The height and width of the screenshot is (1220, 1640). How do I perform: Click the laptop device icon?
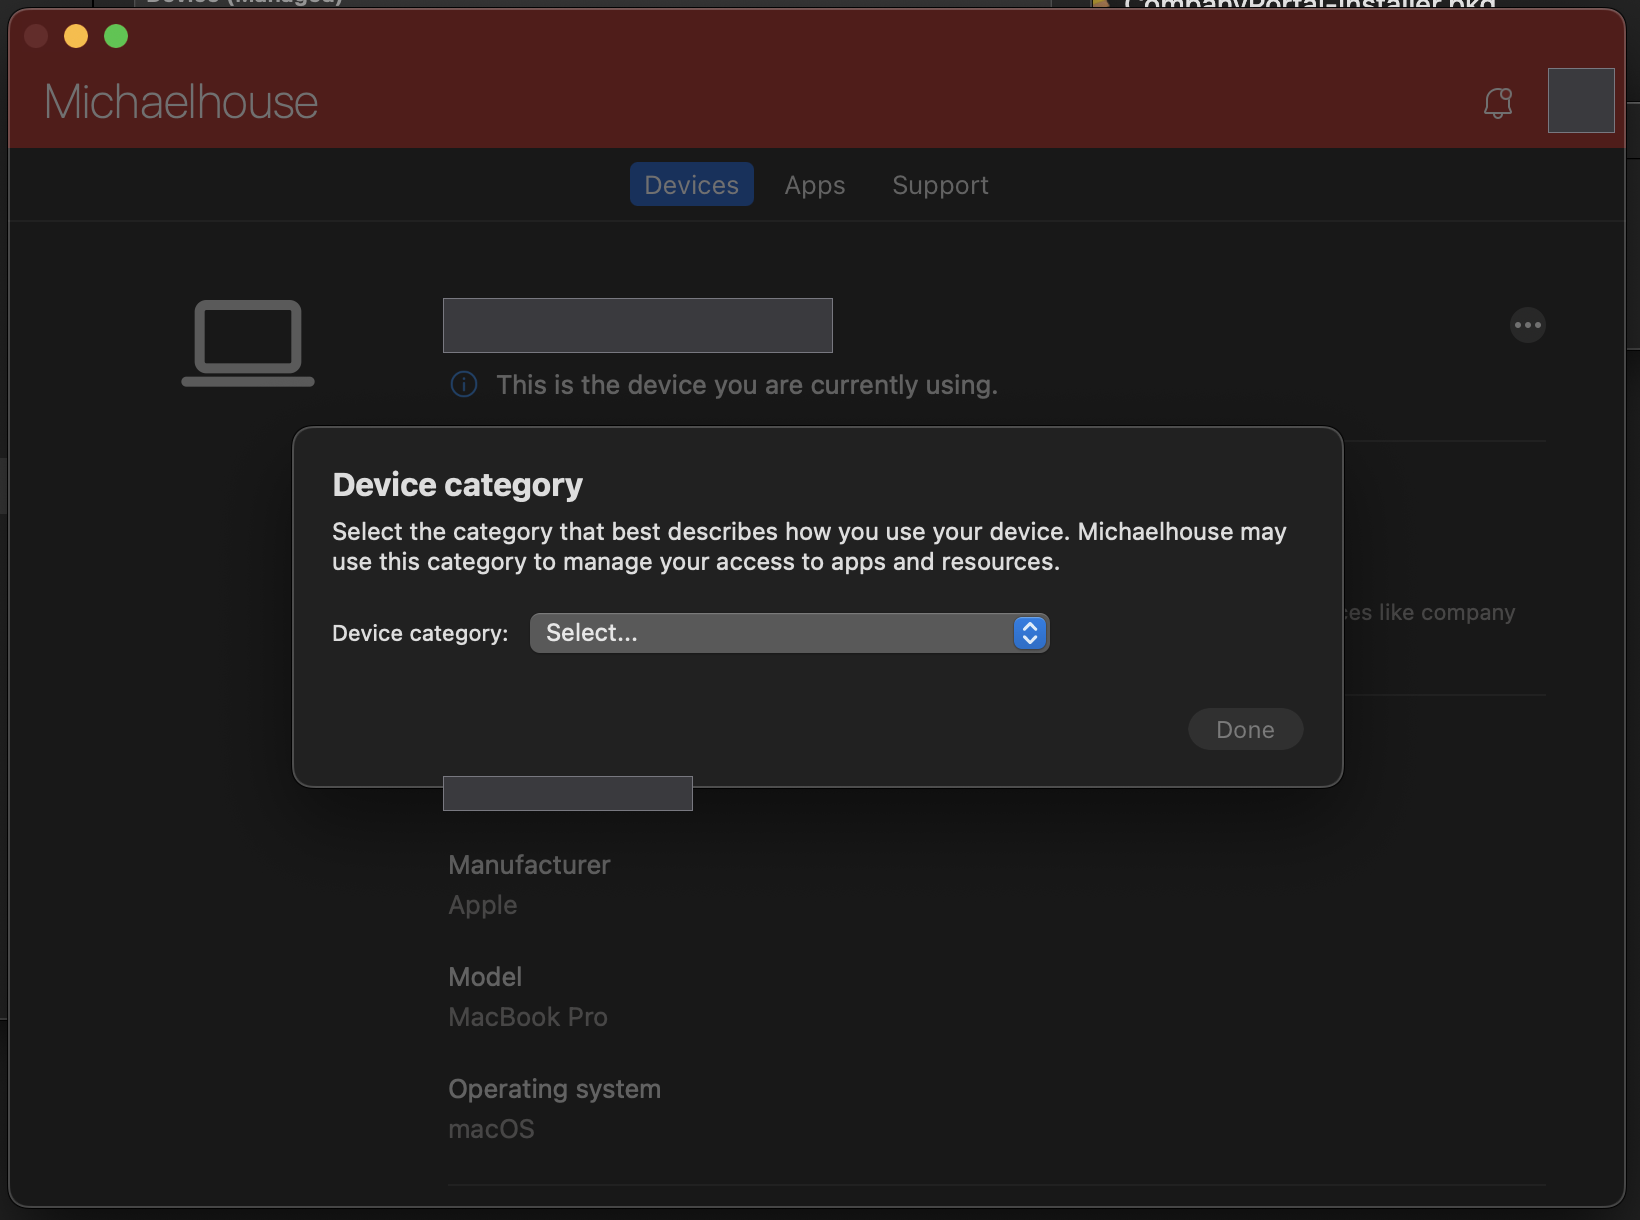click(248, 343)
